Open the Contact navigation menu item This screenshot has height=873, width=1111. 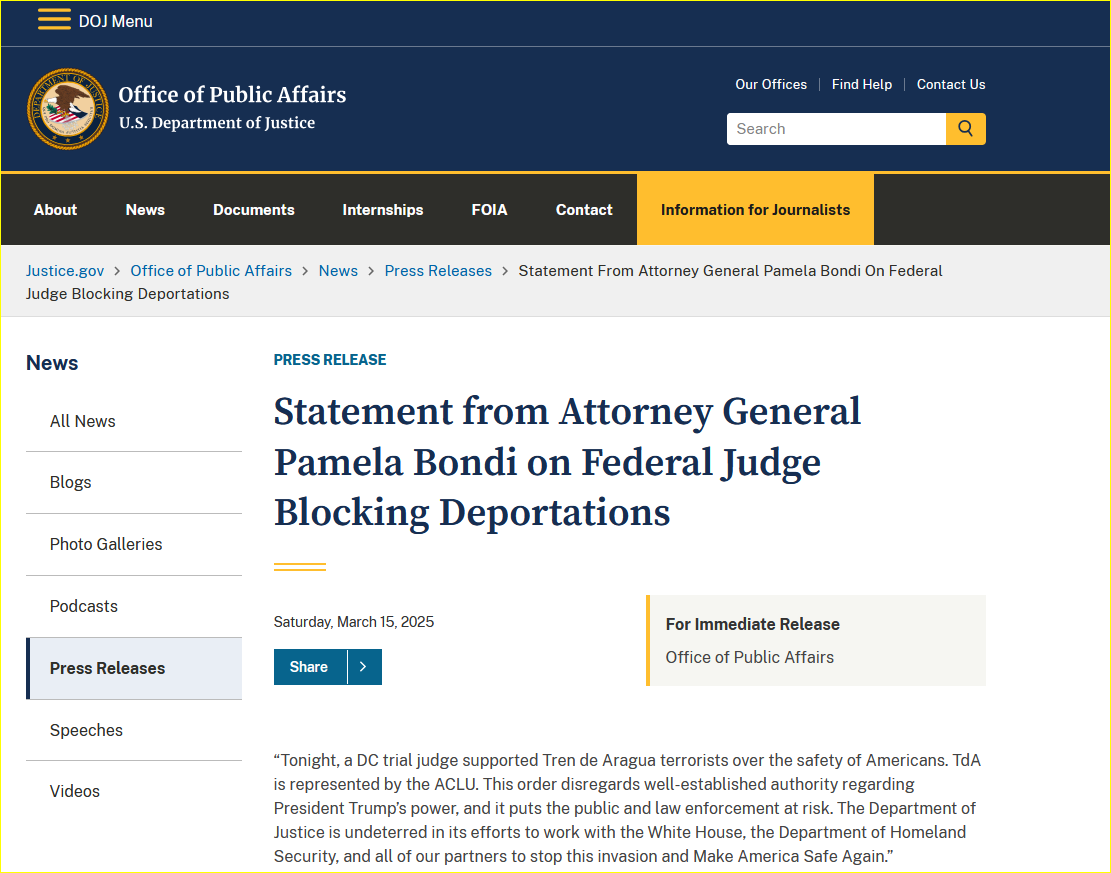point(584,210)
